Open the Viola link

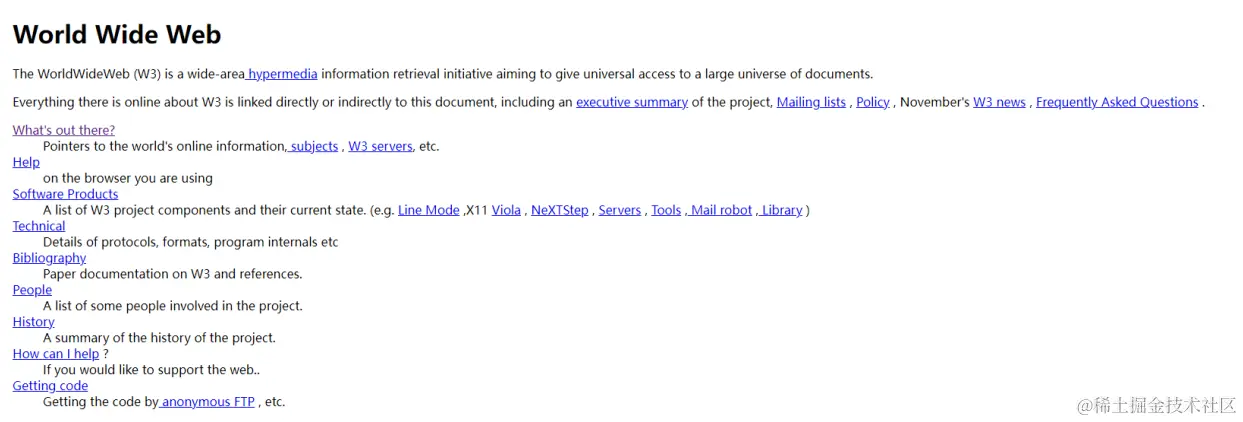coord(506,210)
